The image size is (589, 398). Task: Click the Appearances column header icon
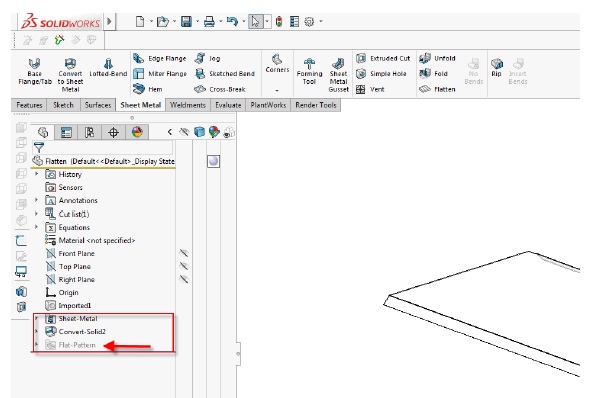tap(214, 132)
